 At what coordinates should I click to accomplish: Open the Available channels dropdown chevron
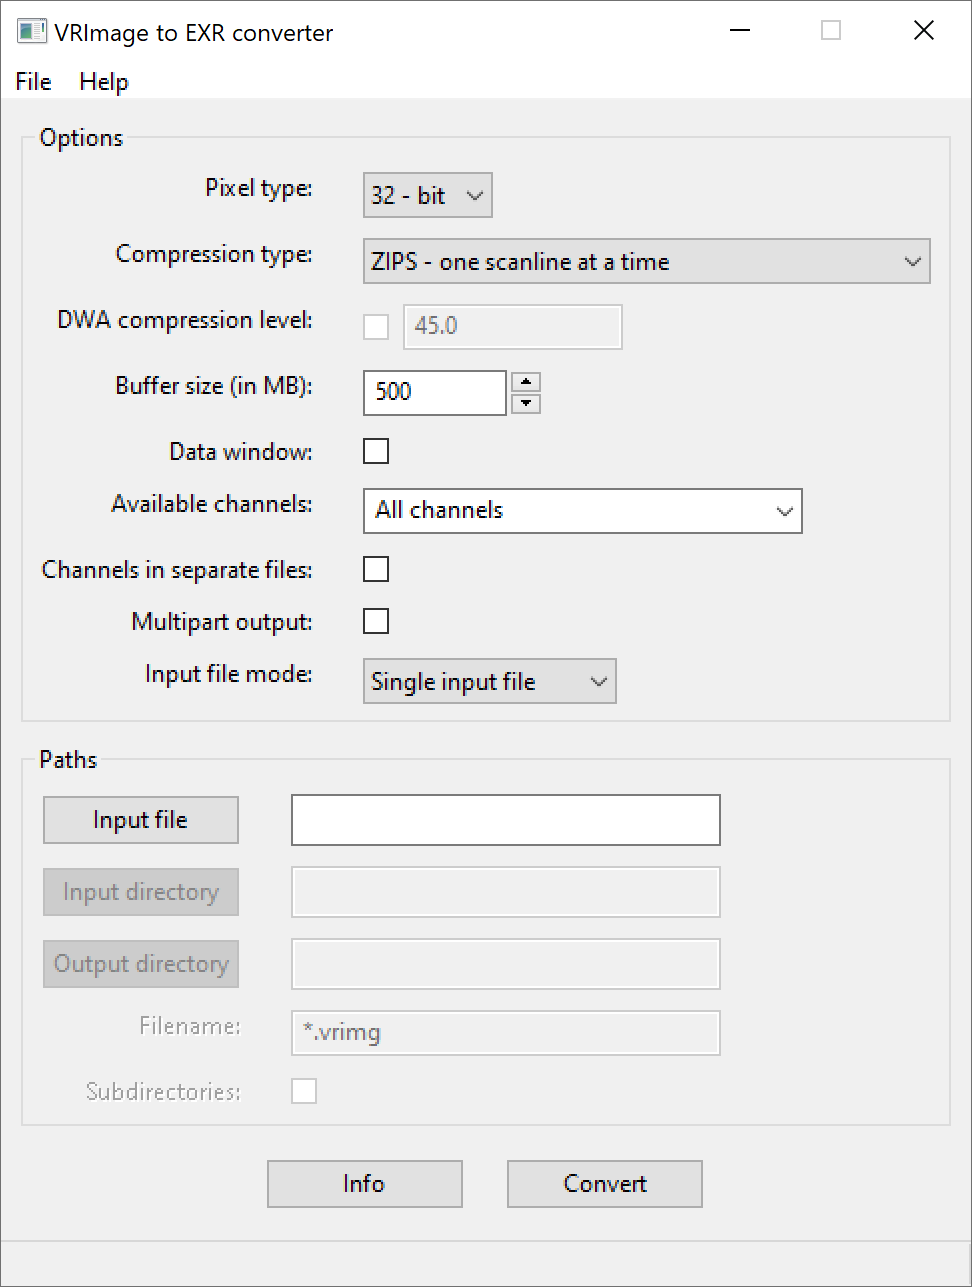[784, 511]
